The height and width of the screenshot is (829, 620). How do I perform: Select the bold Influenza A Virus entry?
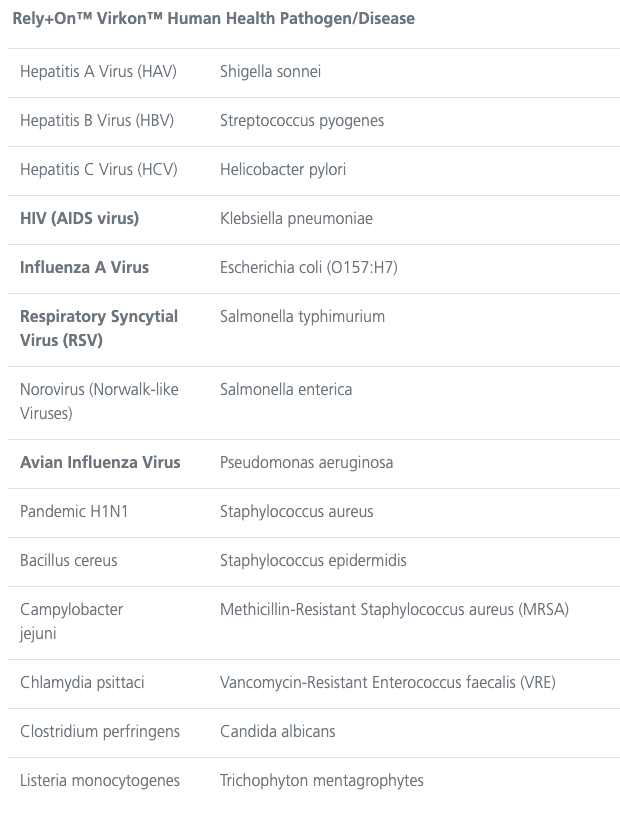[84, 268]
